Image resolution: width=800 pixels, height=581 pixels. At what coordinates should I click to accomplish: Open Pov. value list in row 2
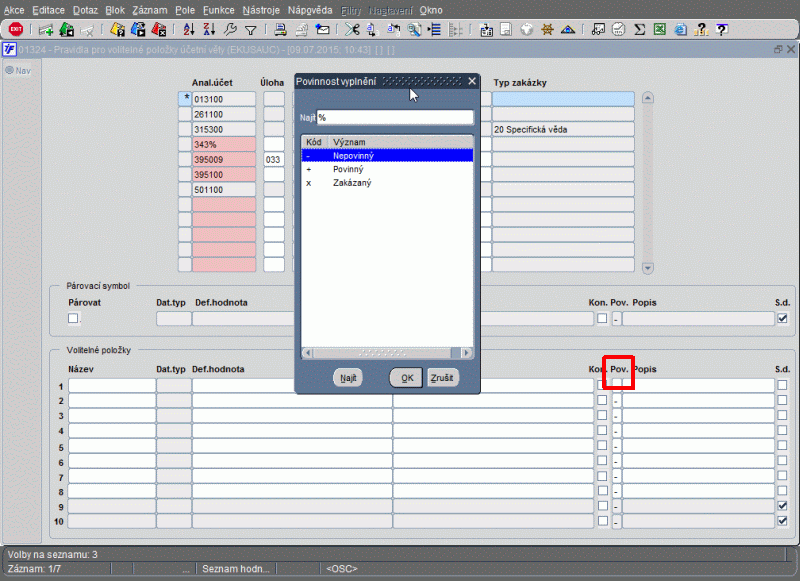pos(616,401)
